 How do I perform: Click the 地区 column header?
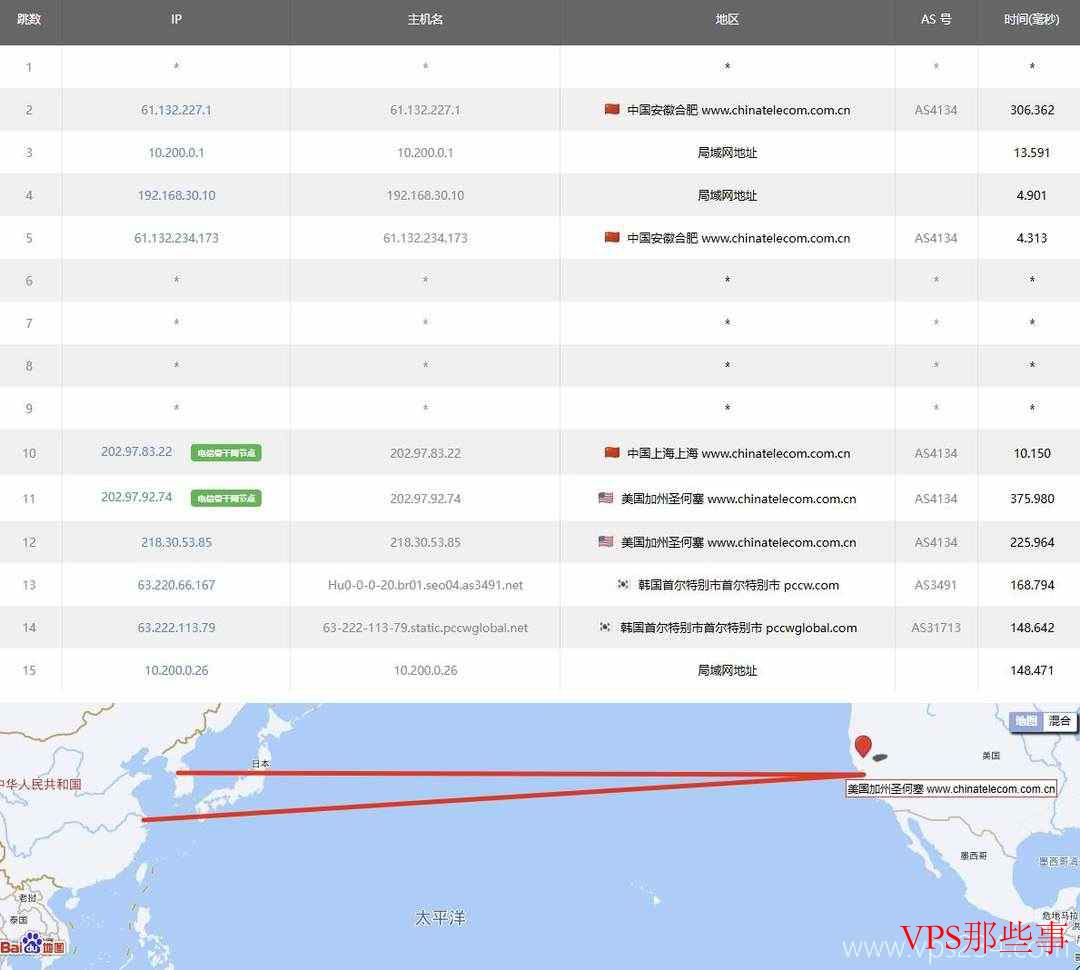click(x=727, y=19)
